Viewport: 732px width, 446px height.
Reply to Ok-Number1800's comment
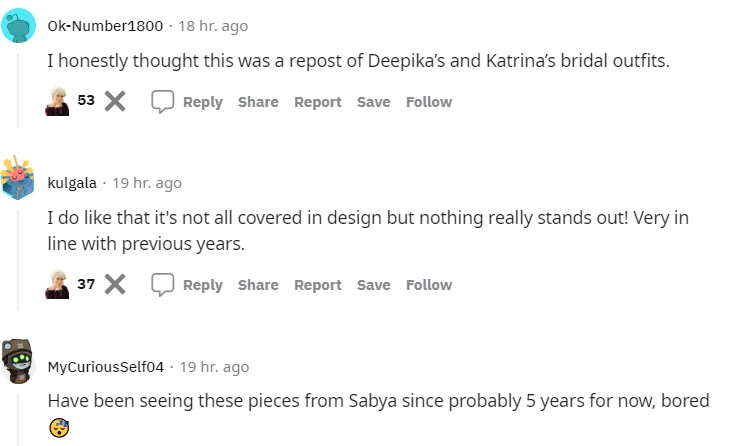click(x=202, y=102)
